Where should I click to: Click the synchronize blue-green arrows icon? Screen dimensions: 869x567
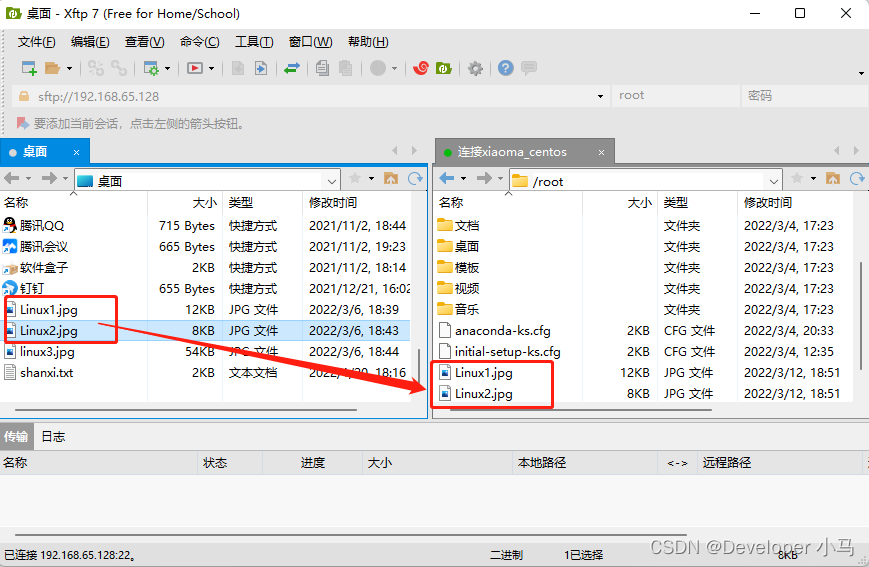(x=292, y=68)
